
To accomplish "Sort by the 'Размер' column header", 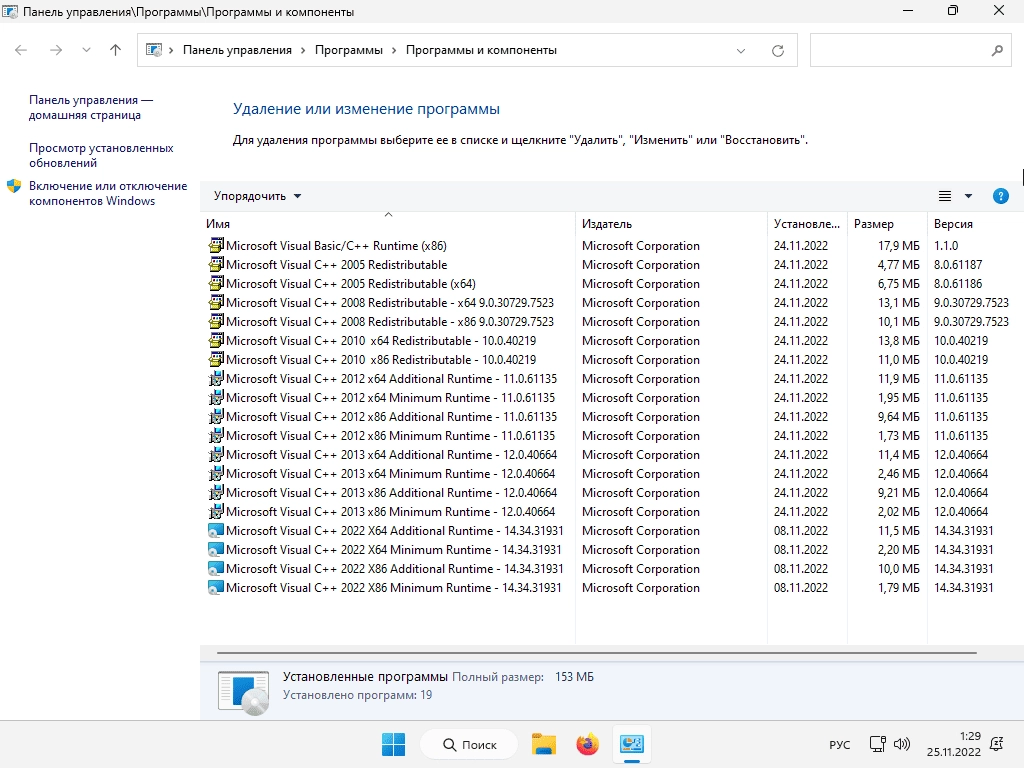I will [886, 223].
